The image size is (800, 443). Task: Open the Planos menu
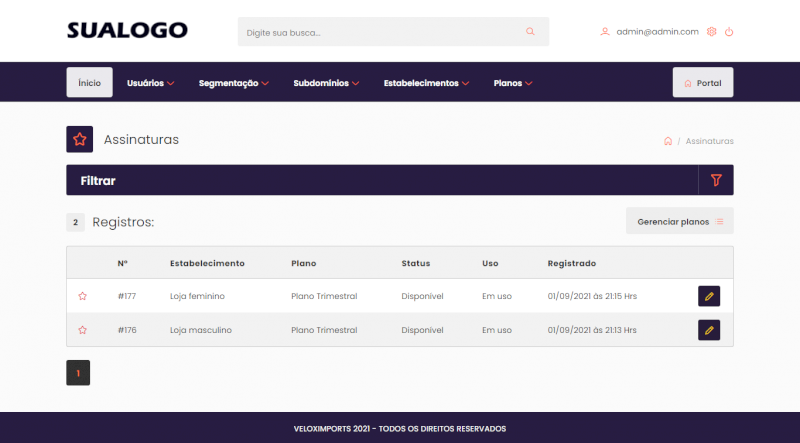pyautogui.click(x=513, y=83)
